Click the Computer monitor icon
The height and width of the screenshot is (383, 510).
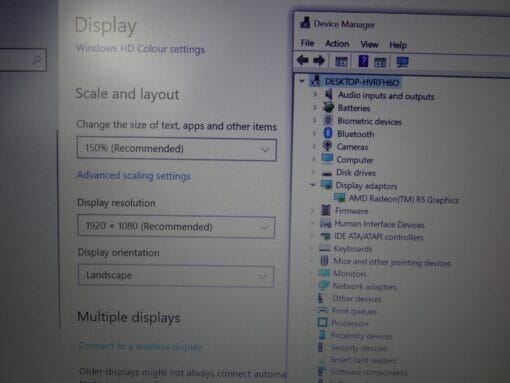click(327, 159)
